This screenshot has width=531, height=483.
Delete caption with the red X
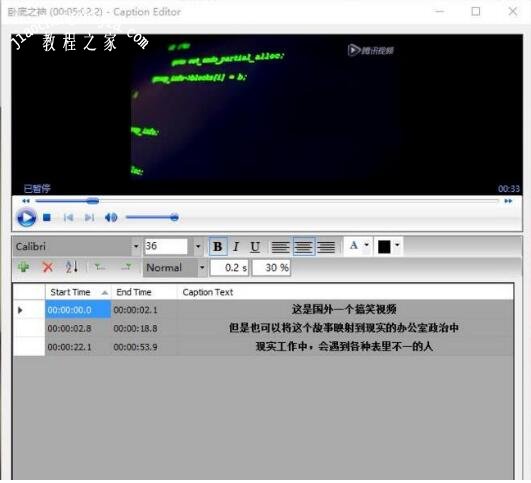[x=48, y=267]
